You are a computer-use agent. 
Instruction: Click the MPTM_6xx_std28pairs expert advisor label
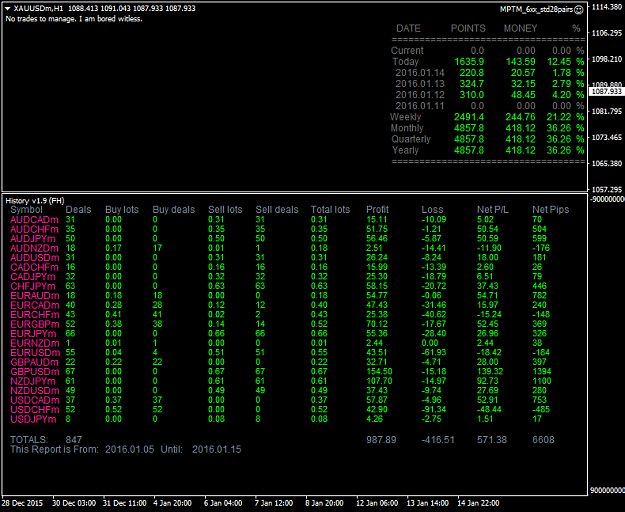tap(537, 10)
